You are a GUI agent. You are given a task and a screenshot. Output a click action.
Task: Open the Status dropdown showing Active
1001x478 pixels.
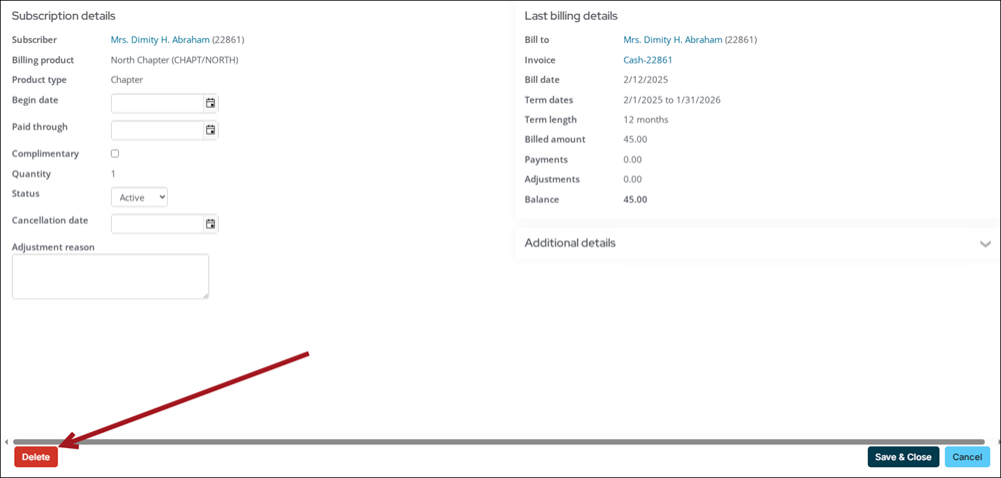[139, 198]
